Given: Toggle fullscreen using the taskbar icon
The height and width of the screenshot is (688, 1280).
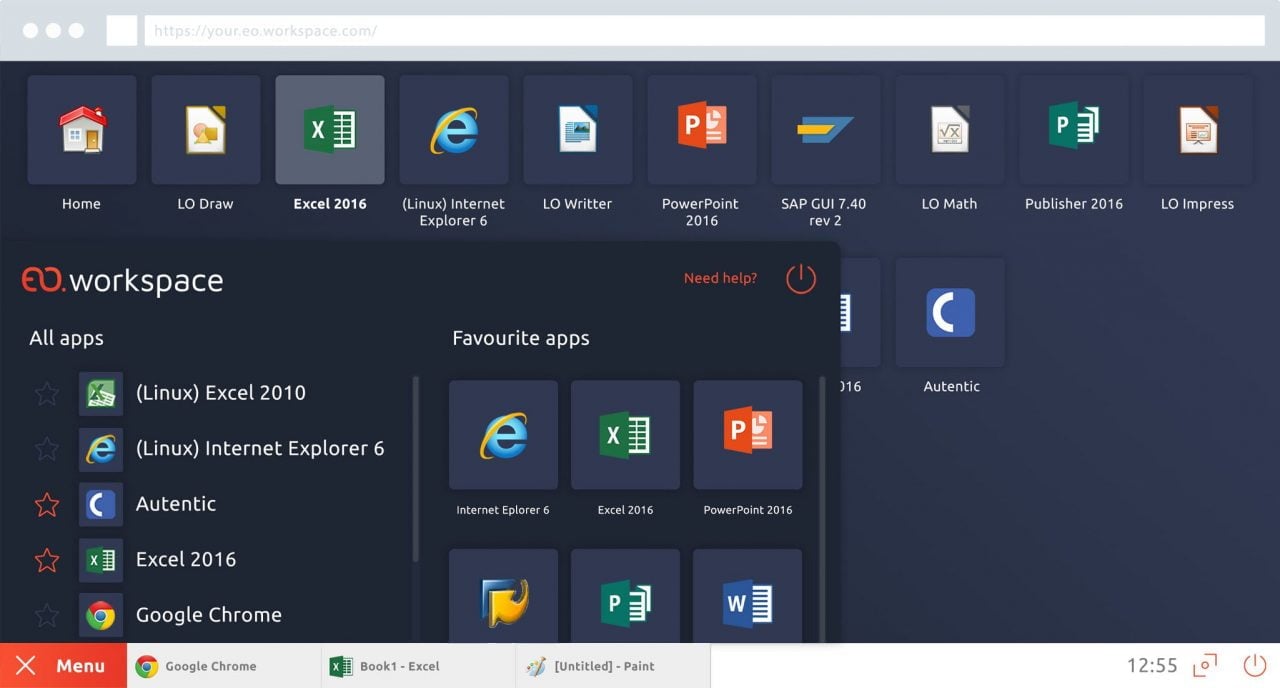Looking at the screenshot, I should 1205,665.
